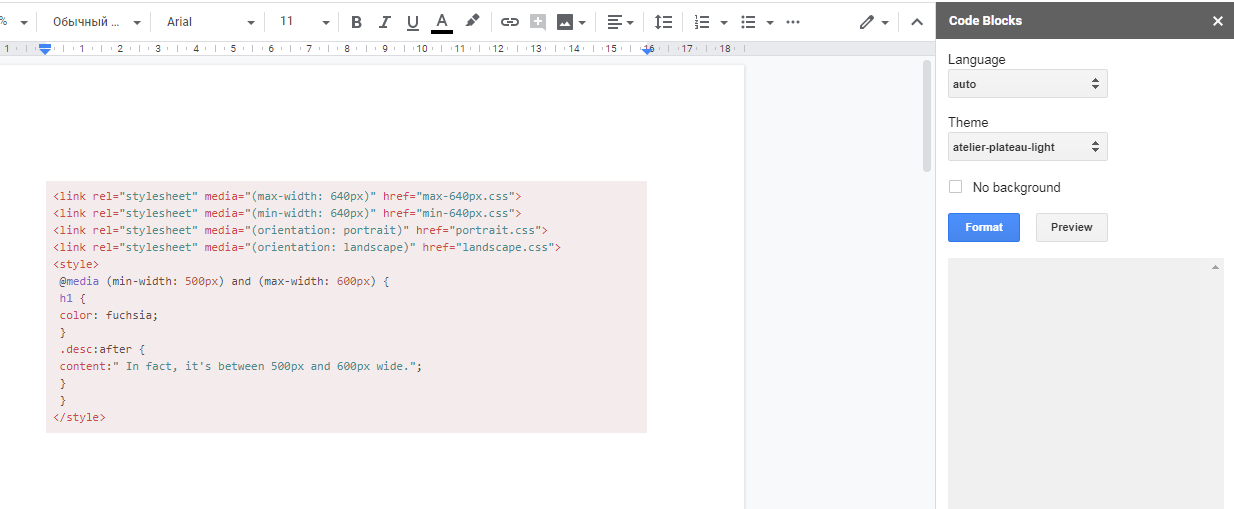Open line spacing options
Viewport: 1234px width, 509px height.
click(x=663, y=22)
